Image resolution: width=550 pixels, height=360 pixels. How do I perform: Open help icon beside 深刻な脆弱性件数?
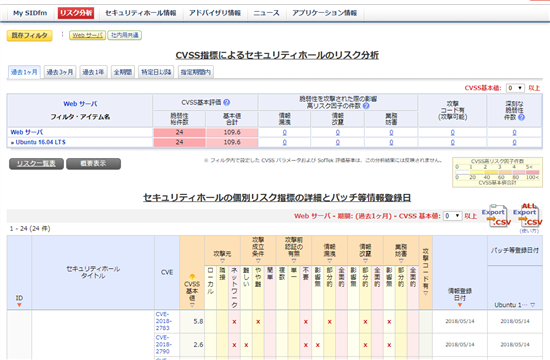522,117
